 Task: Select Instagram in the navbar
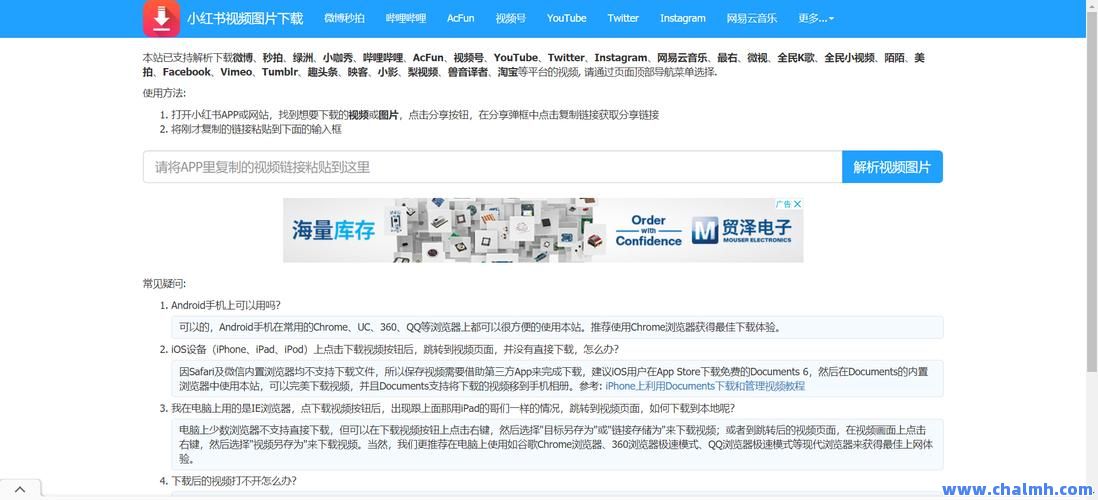(683, 19)
